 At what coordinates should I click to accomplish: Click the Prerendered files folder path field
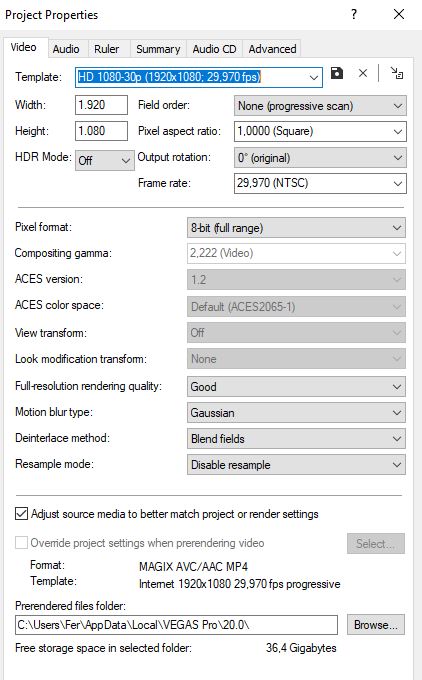pyautogui.click(x=176, y=625)
